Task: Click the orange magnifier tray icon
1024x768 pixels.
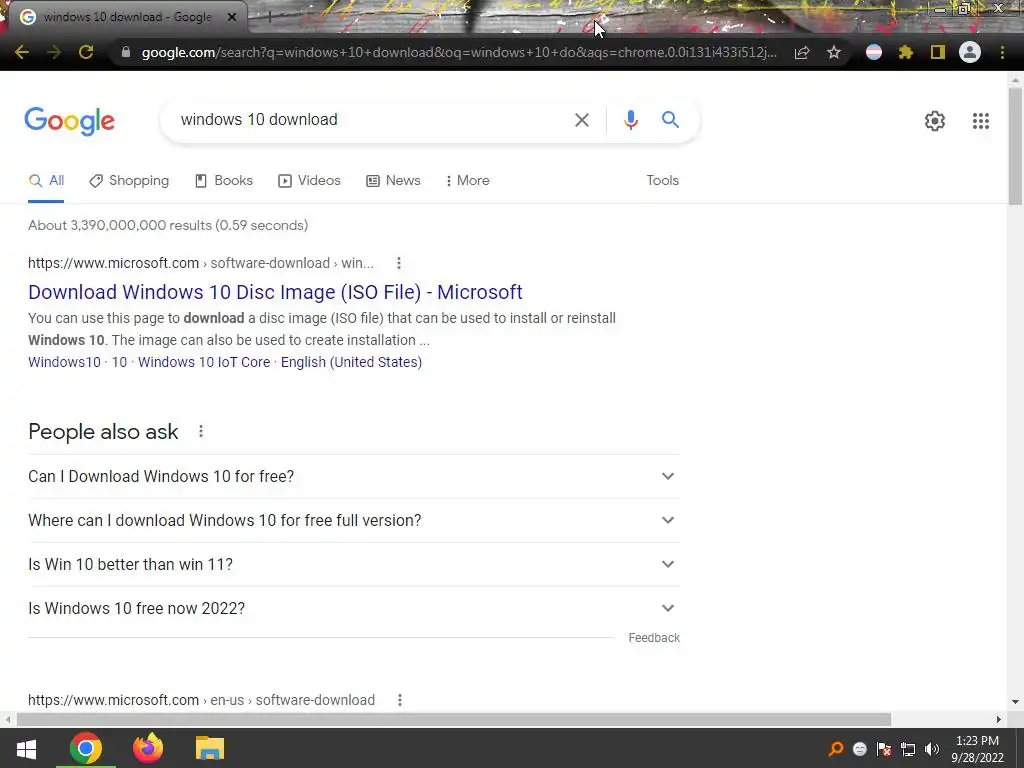Action: tap(836, 749)
